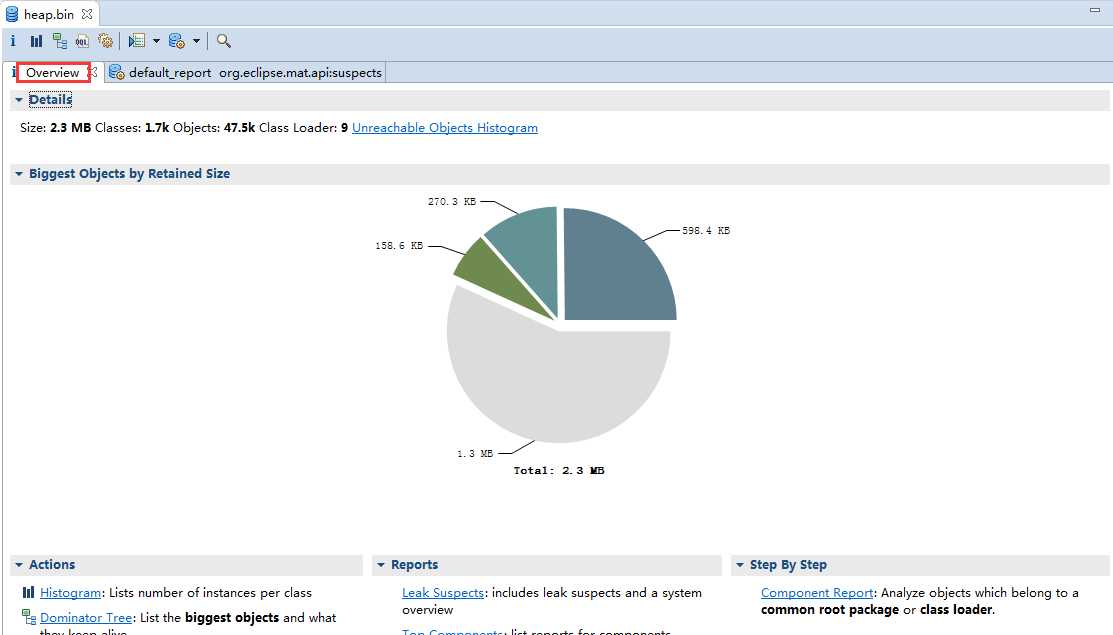Image resolution: width=1113 pixels, height=635 pixels.
Task: Open the Dominator Tree link under Actions
Action: pos(86,617)
